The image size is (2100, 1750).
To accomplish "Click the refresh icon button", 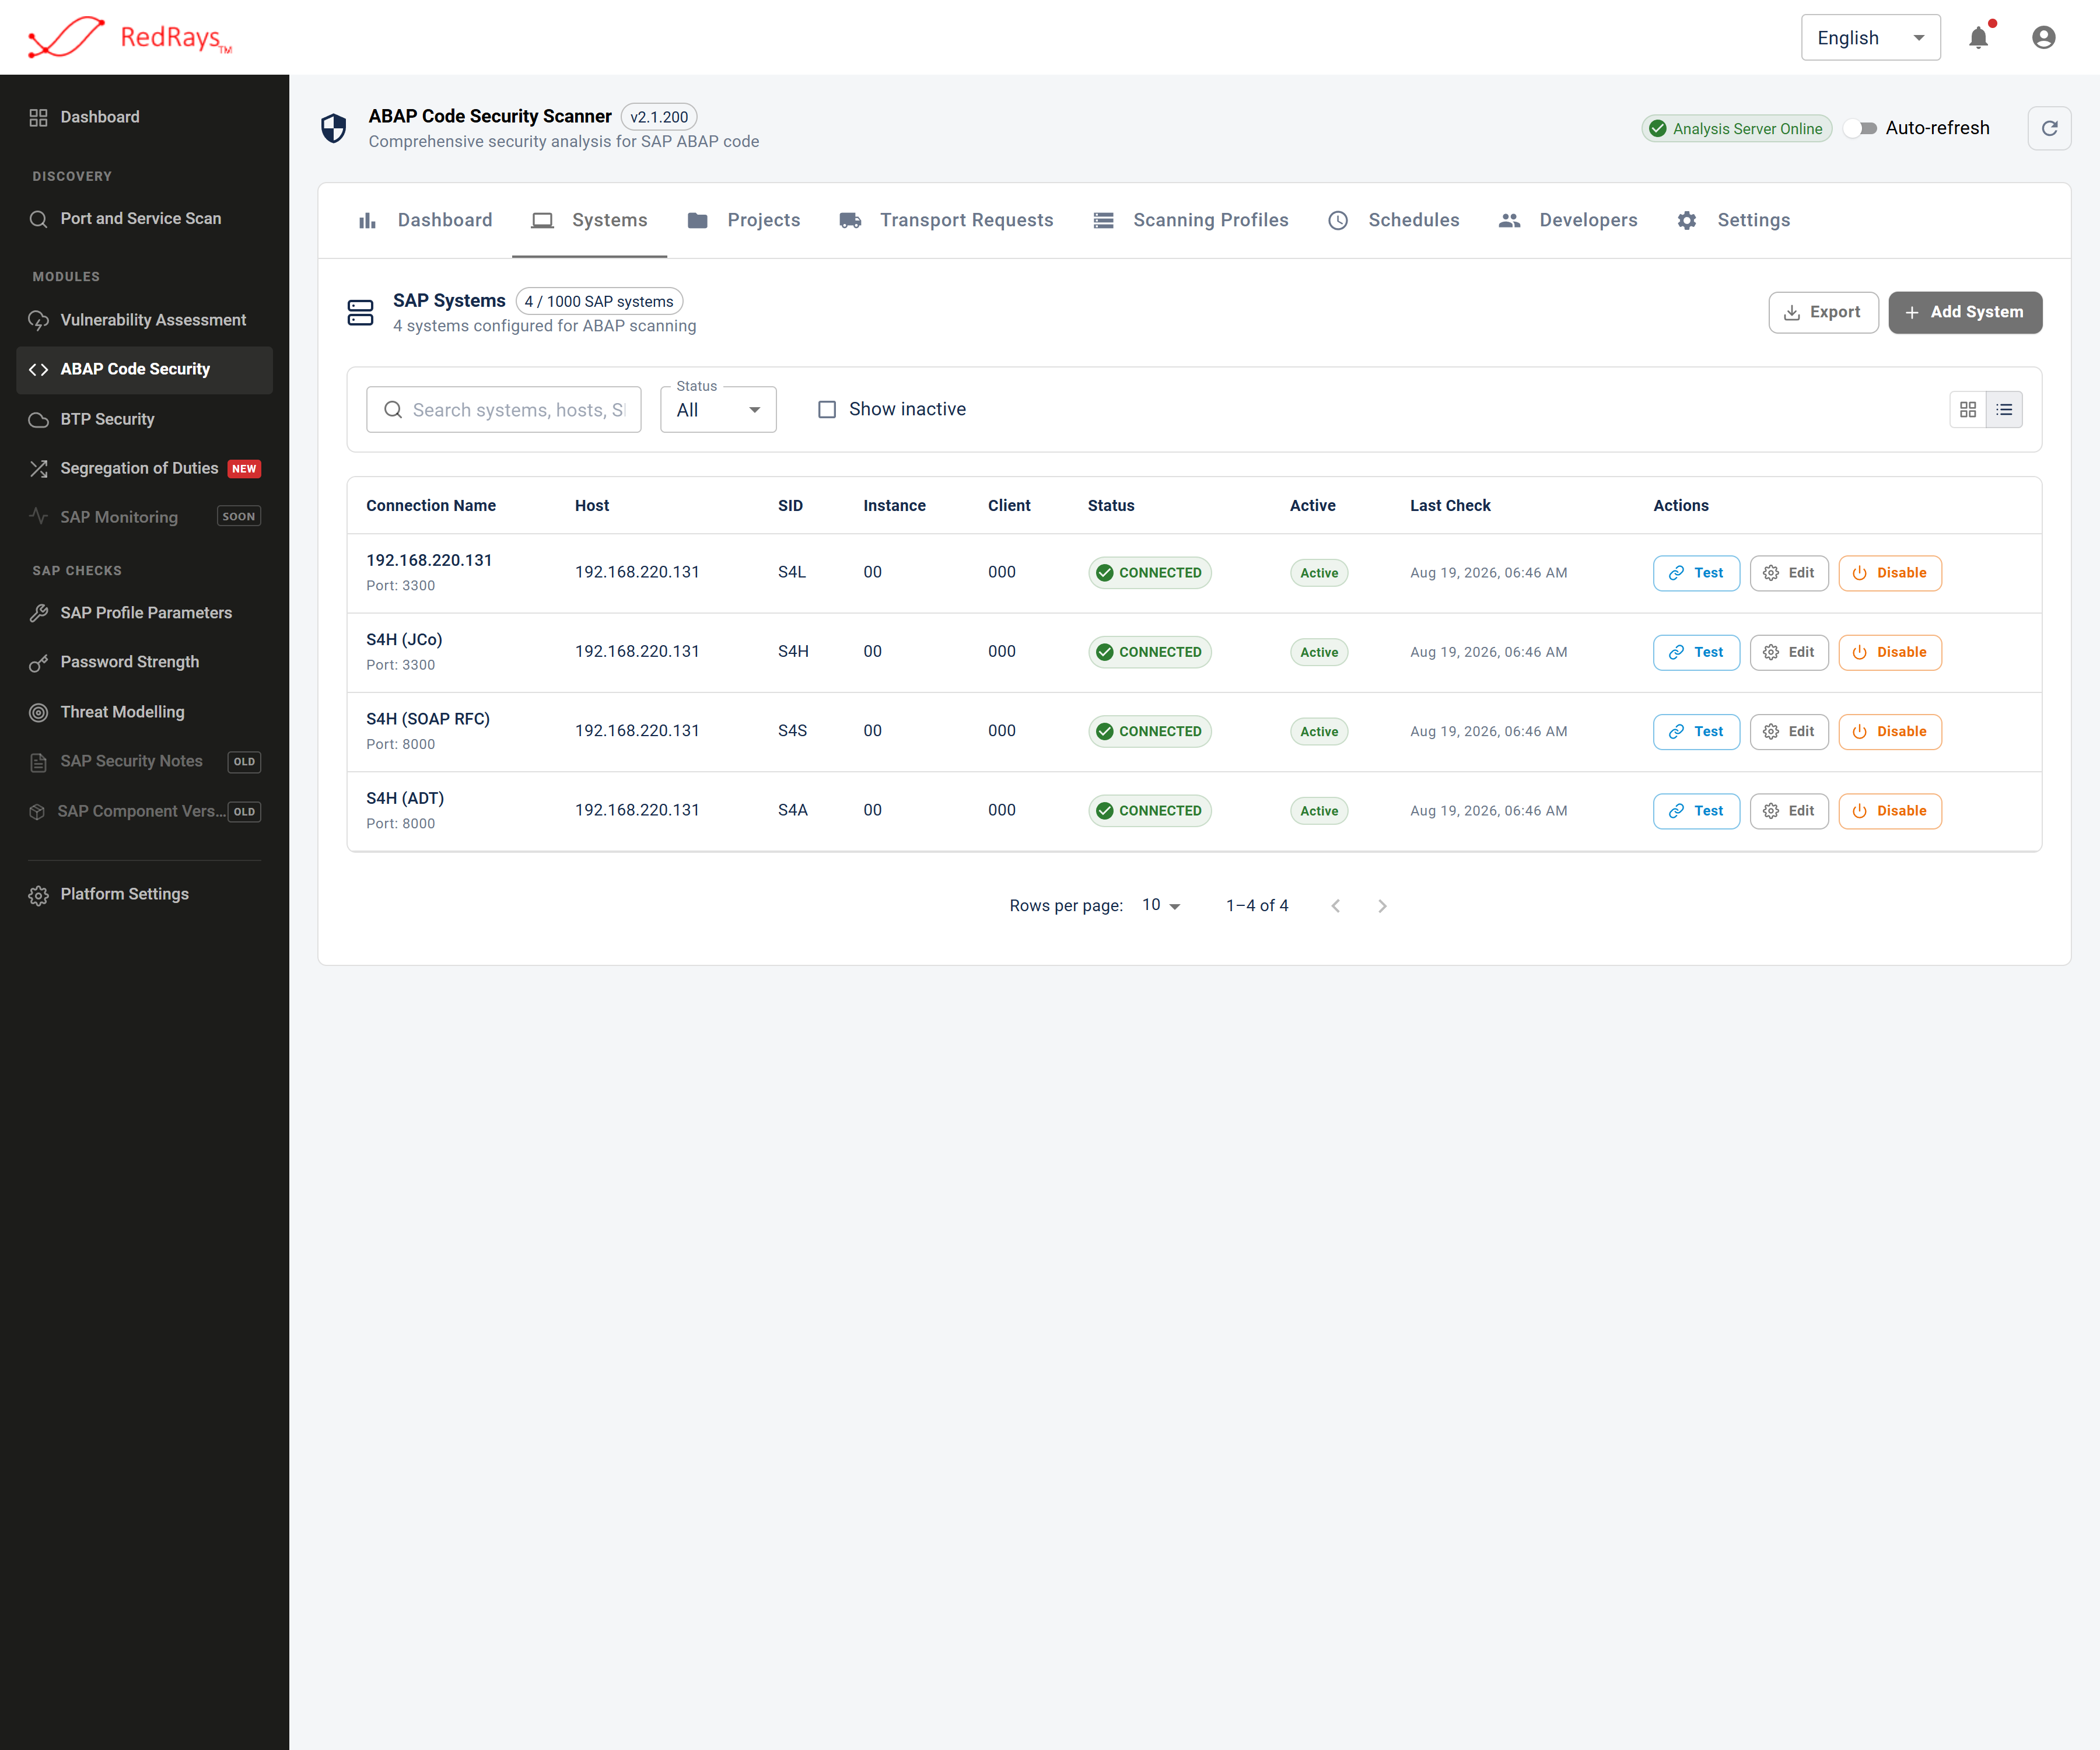I will pos(2049,128).
